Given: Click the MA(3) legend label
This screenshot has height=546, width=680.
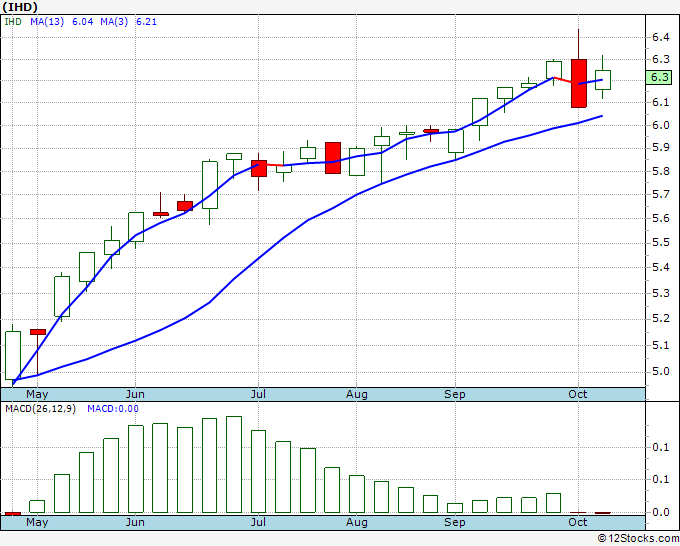Looking at the screenshot, I should tap(114, 22).
